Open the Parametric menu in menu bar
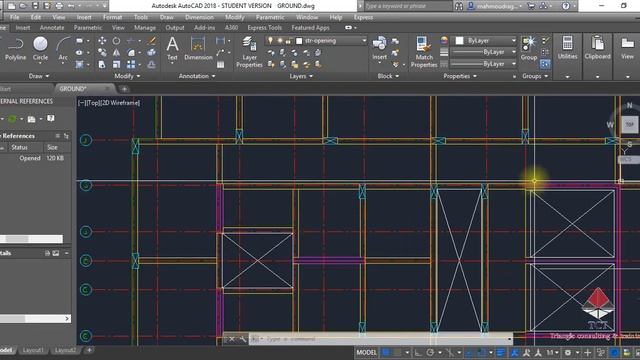Viewport: 640px width, 360px height. click(270, 17)
